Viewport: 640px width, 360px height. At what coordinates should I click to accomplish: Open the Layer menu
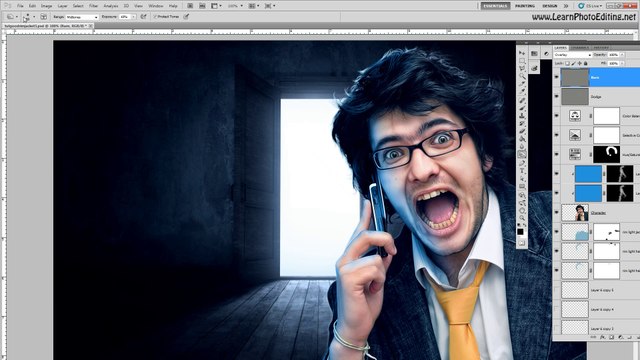62,6
